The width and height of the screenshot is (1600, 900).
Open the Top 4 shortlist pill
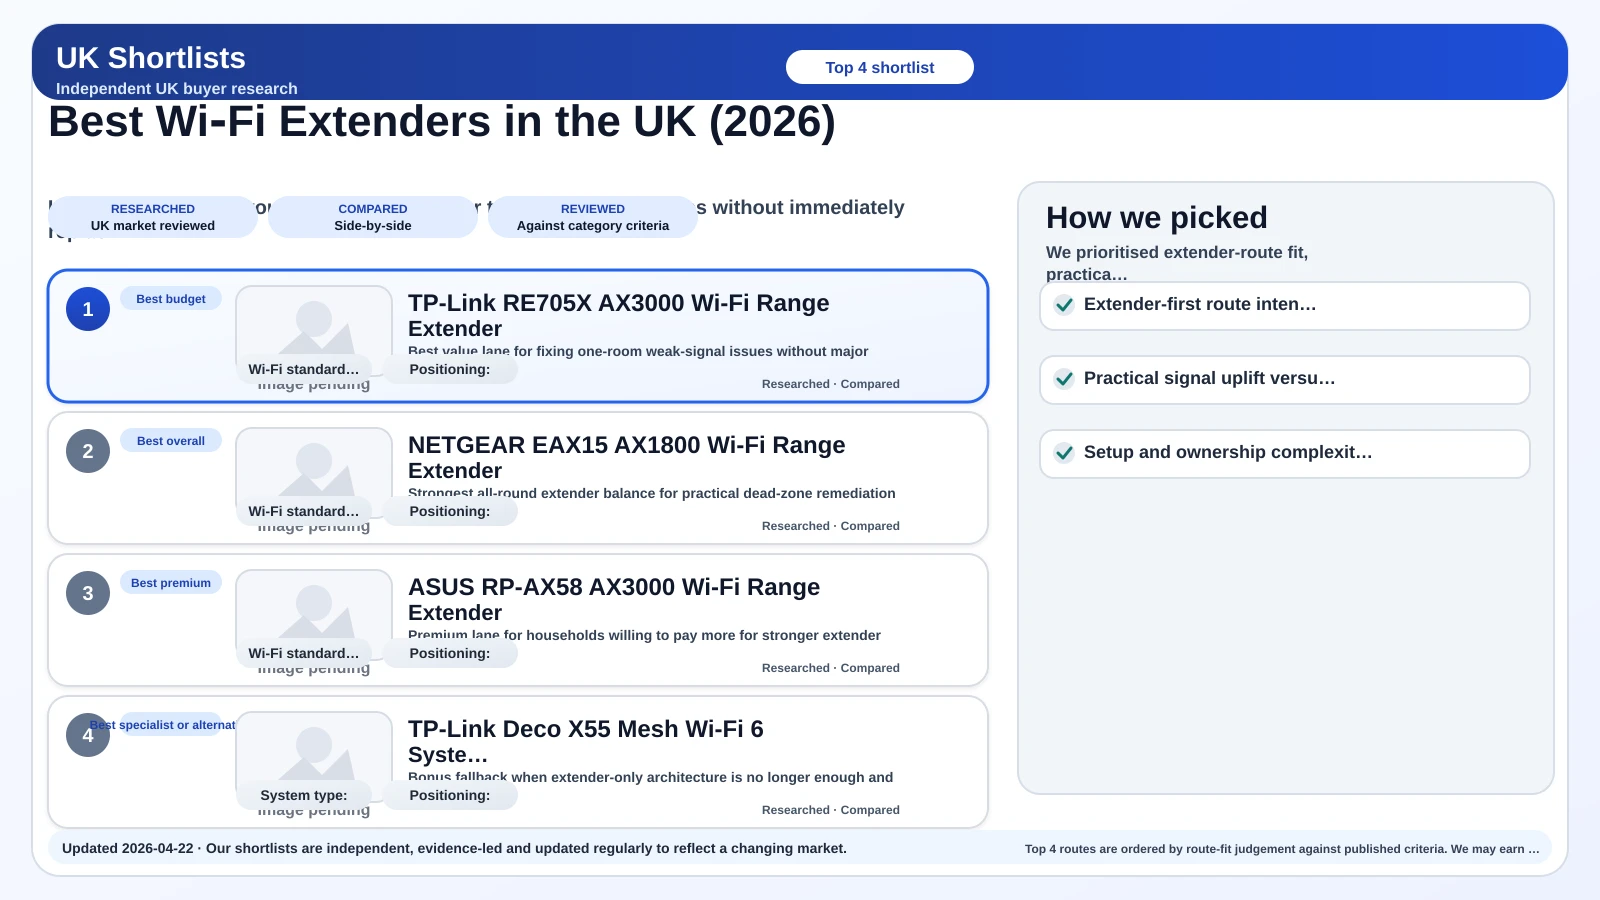(880, 67)
